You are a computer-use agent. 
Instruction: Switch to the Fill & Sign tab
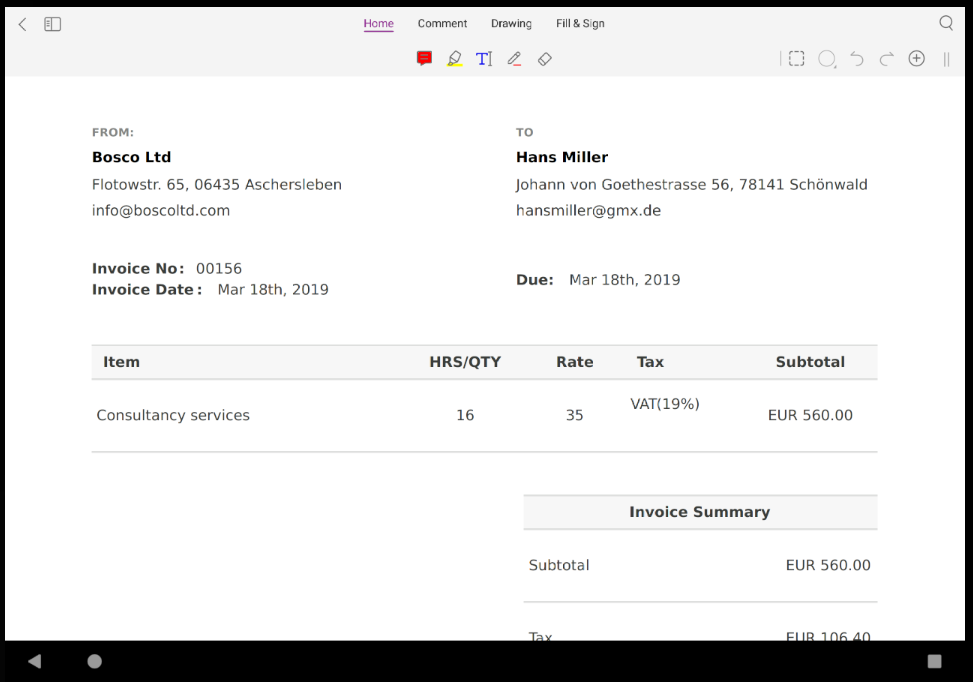pos(580,23)
